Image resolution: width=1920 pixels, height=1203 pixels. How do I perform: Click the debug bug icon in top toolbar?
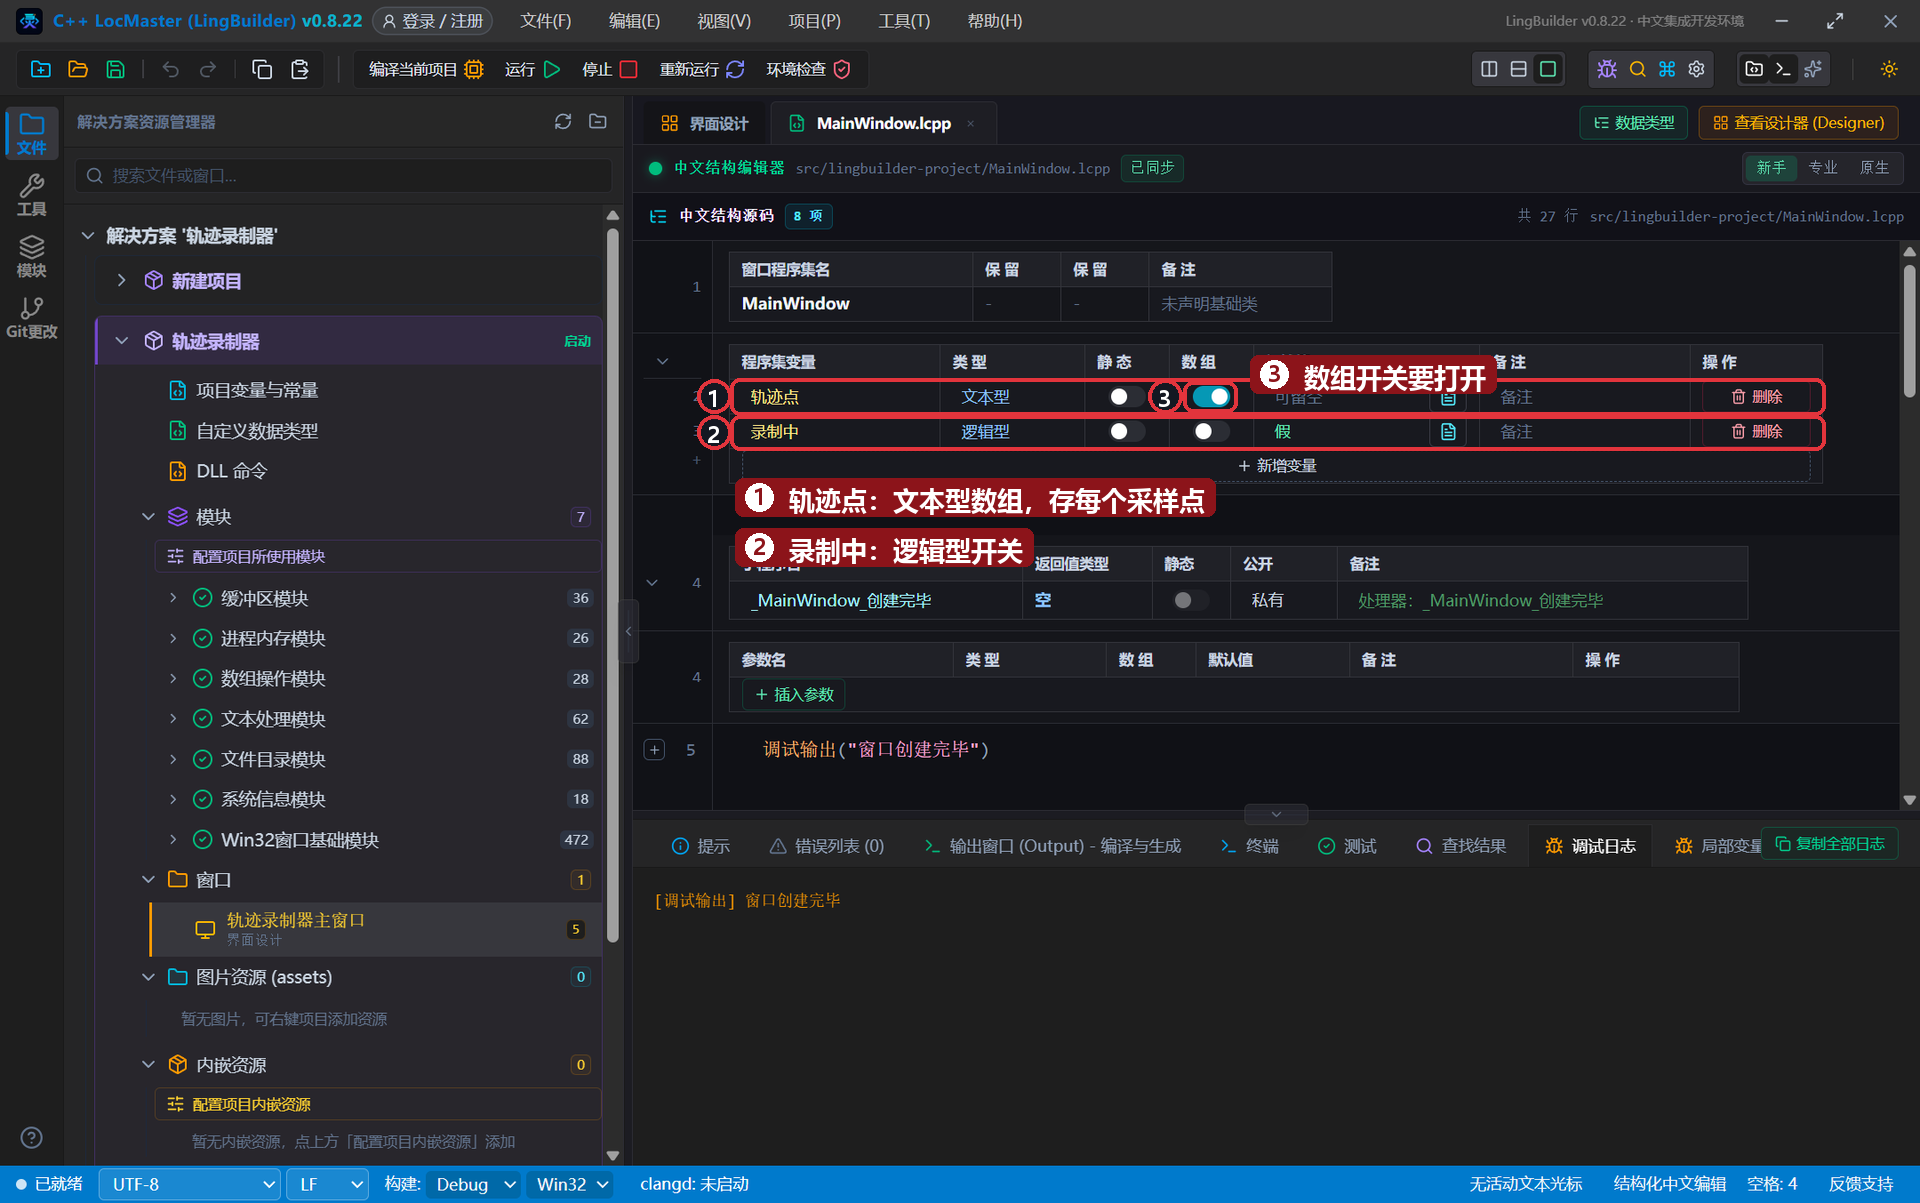pos(1607,69)
